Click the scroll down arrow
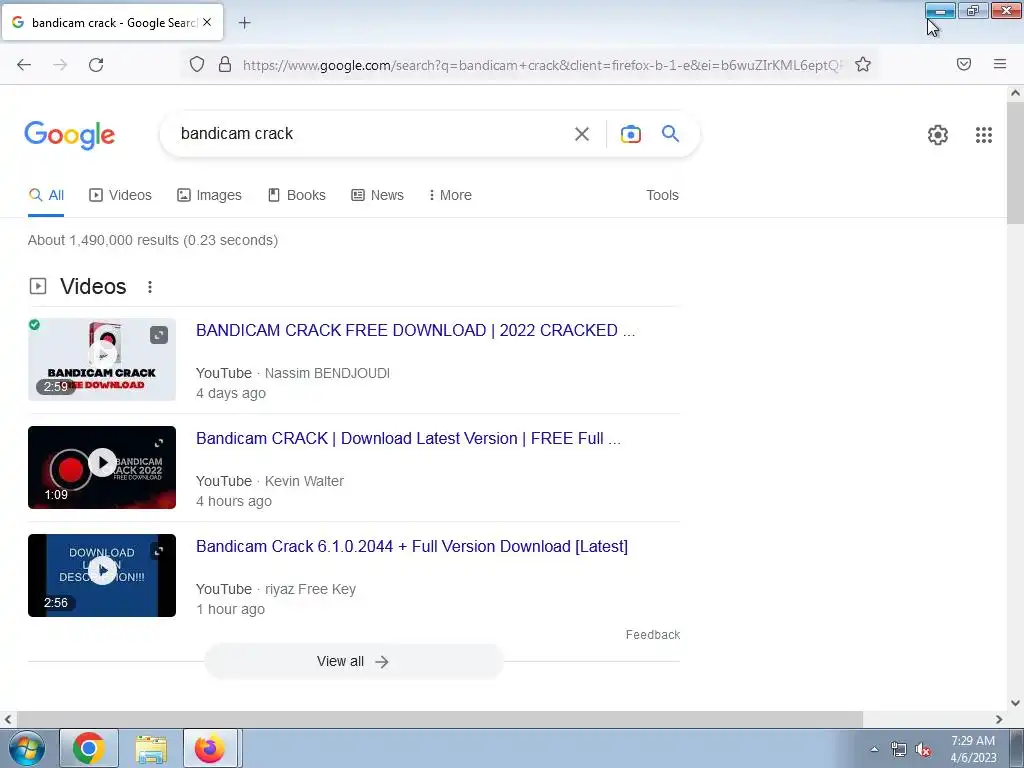The width and height of the screenshot is (1024, 768). click(1015, 703)
